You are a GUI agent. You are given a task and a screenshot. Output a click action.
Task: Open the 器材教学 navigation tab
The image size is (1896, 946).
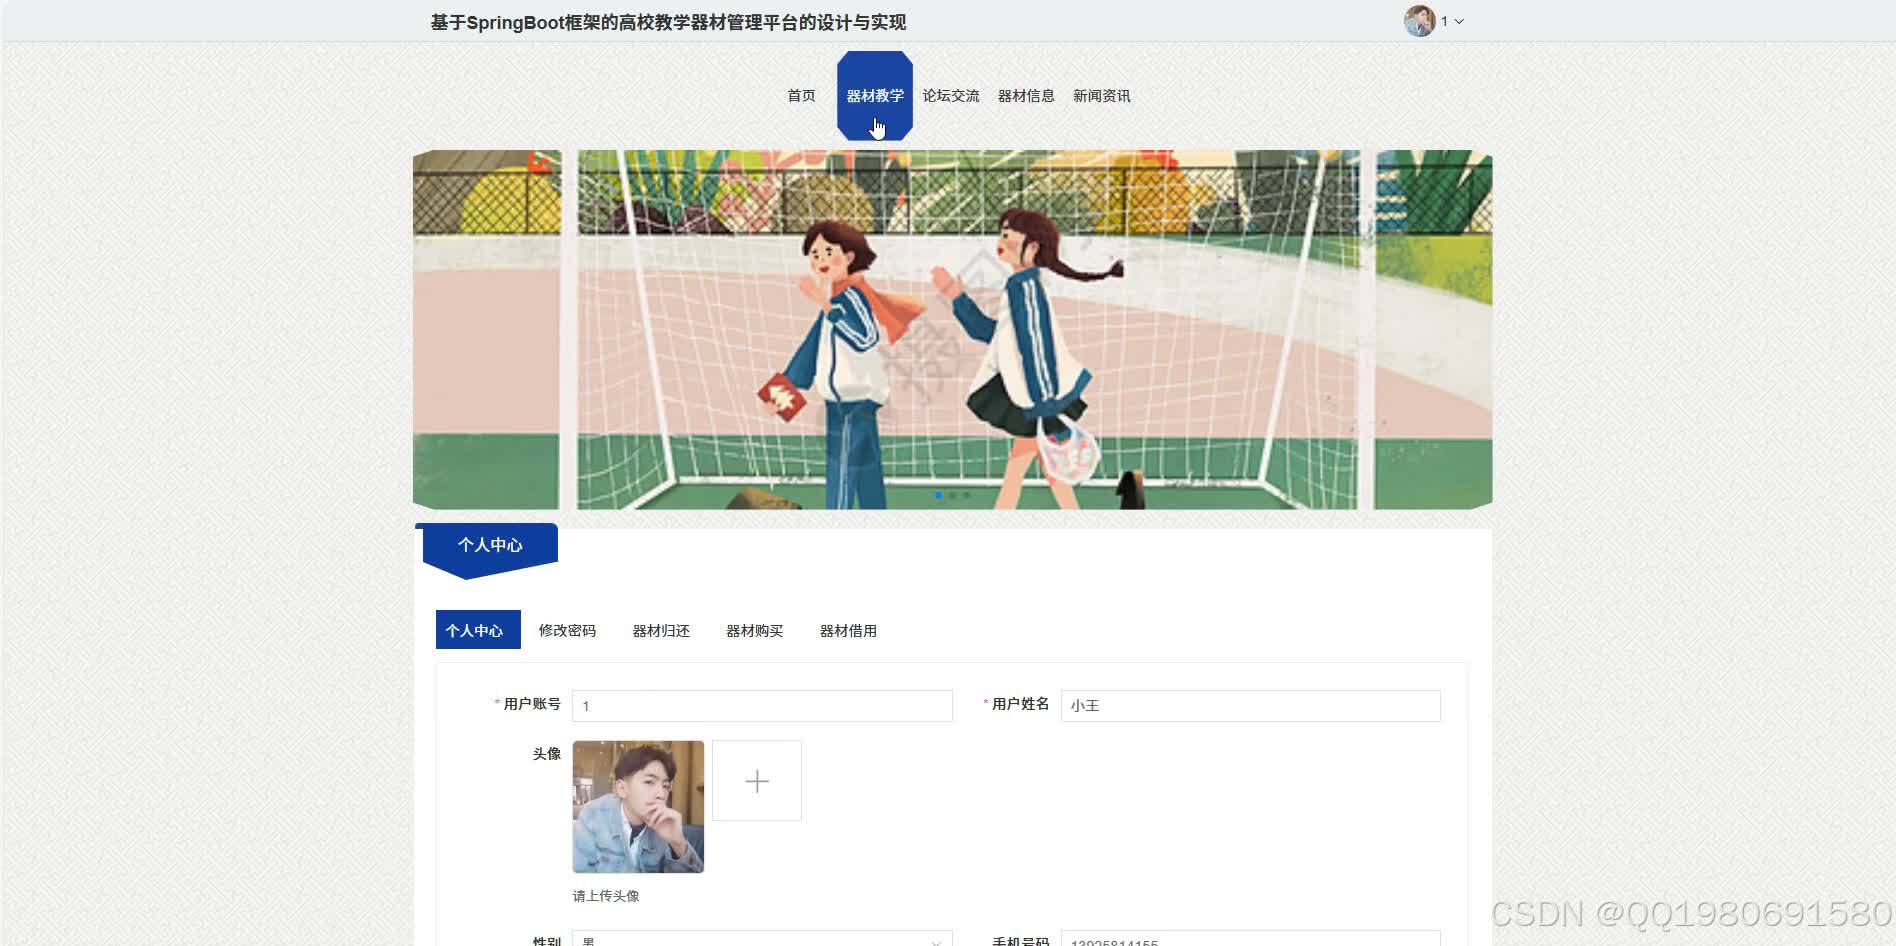coord(874,95)
